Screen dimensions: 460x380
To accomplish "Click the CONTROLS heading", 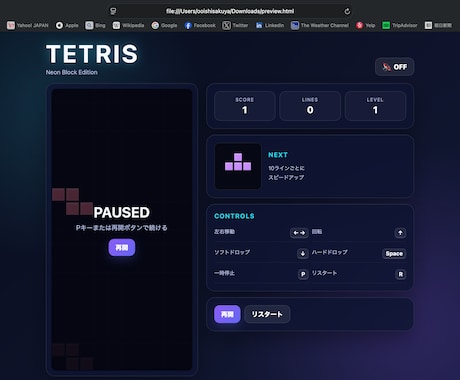I will click(234, 216).
